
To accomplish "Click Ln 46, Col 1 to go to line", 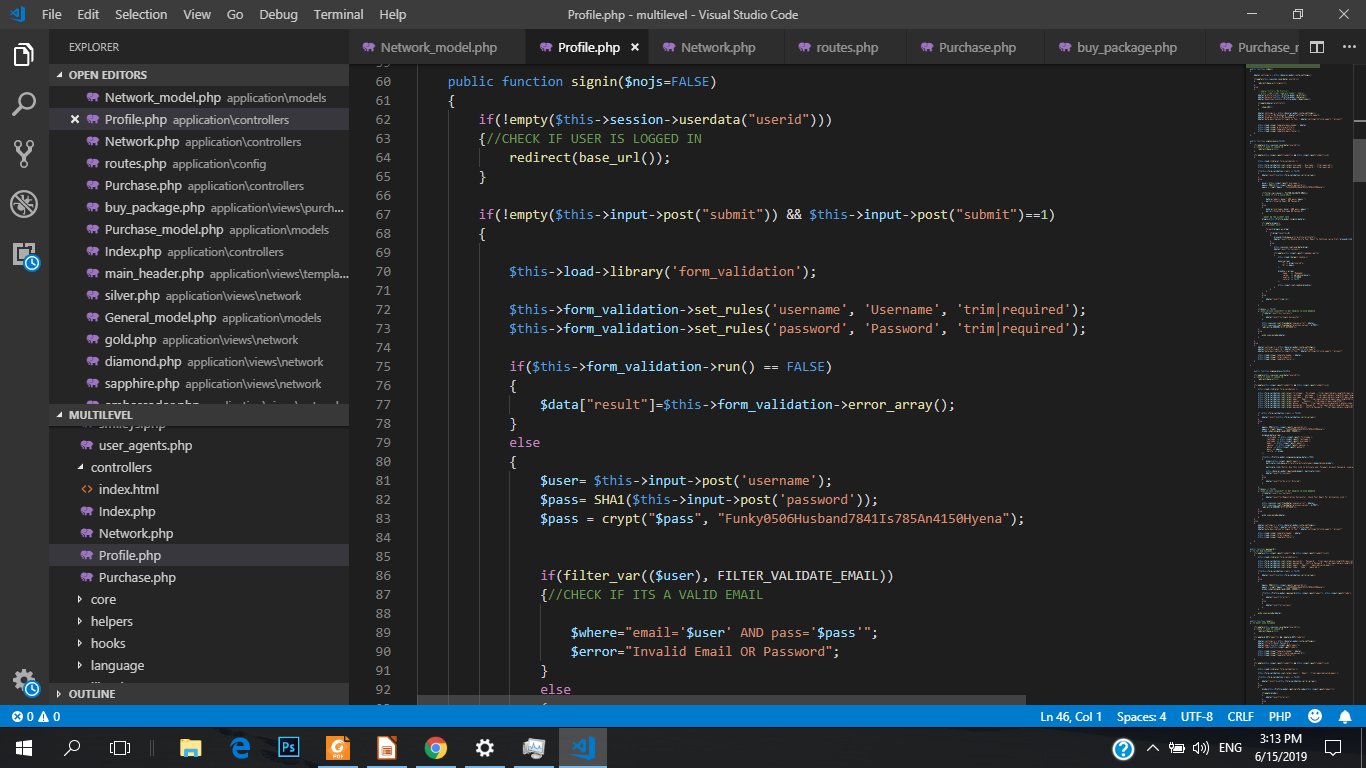I will coord(1072,716).
